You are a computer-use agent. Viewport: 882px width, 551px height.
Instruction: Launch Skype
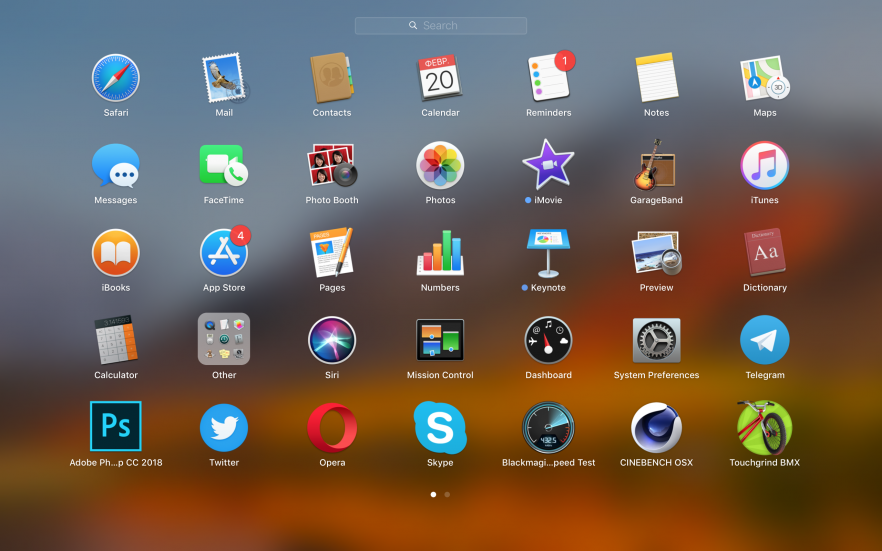pyautogui.click(x=440, y=427)
